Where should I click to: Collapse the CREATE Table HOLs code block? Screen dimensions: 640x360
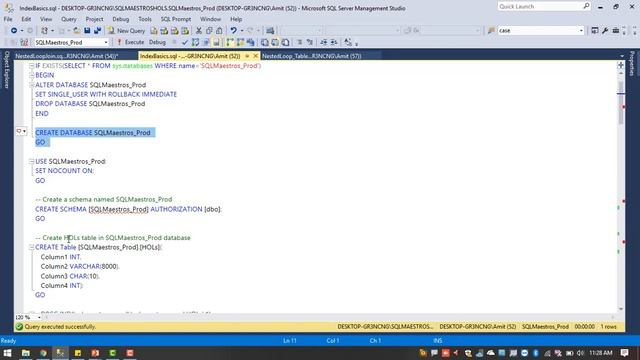pyautogui.click(x=31, y=247)
